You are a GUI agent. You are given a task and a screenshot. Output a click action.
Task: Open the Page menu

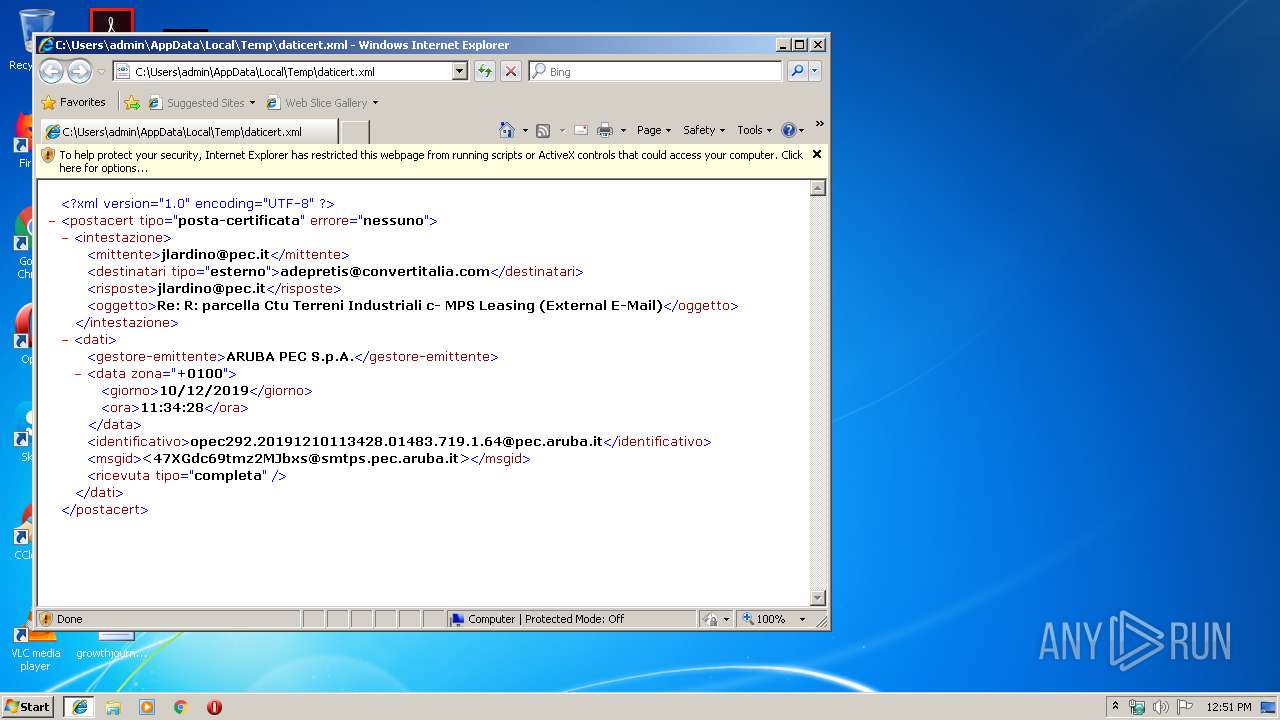pyautogui.click(x=654, y=130)
